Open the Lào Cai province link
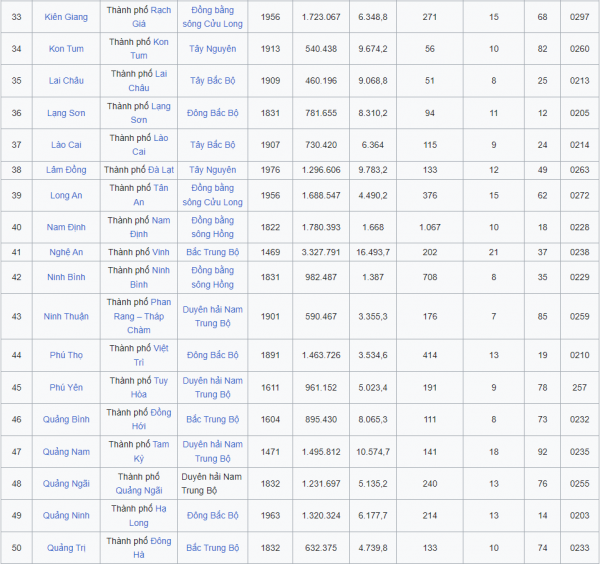Screen dimensions: 600x564 click(x=66, y=145)
